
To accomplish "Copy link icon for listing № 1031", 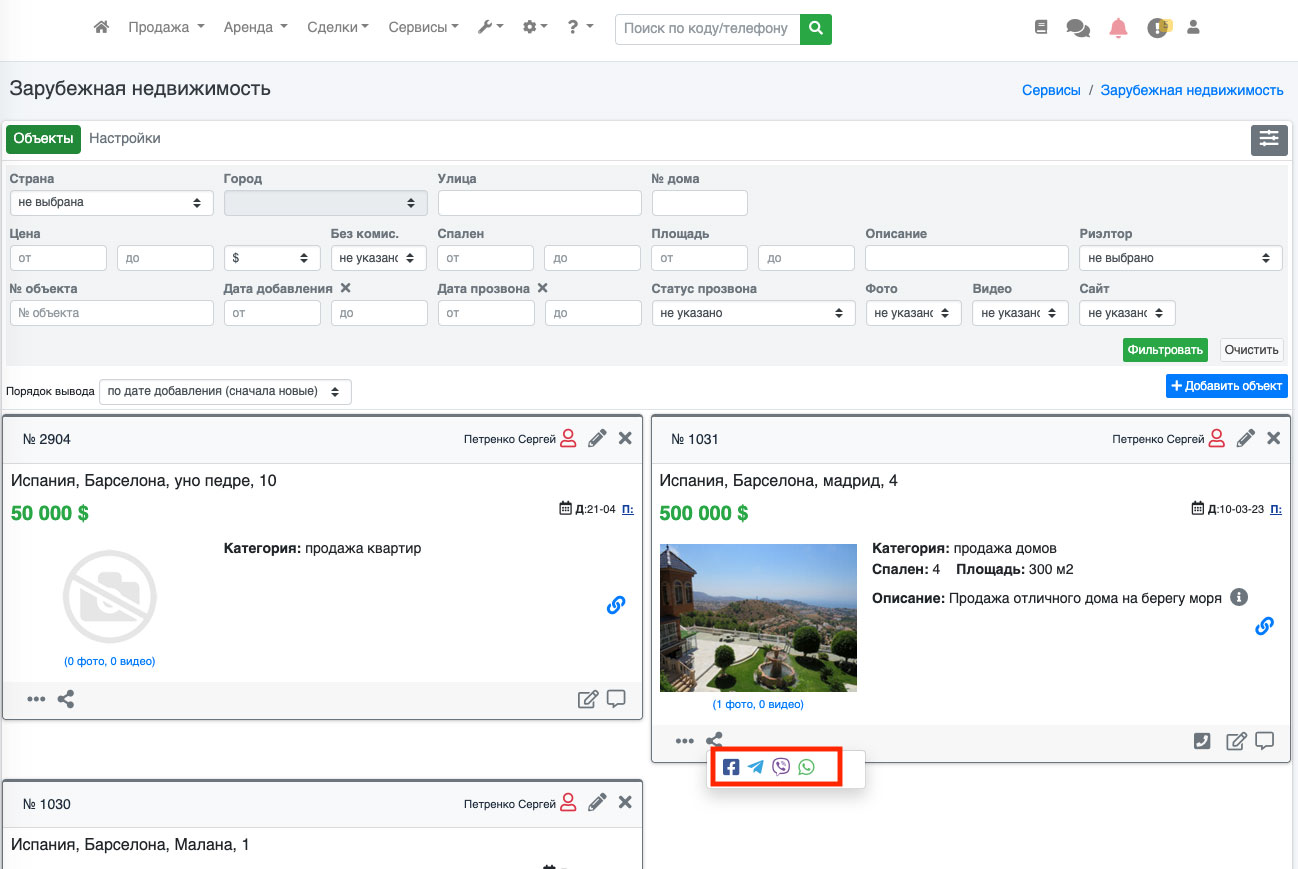I will 1264,626.
